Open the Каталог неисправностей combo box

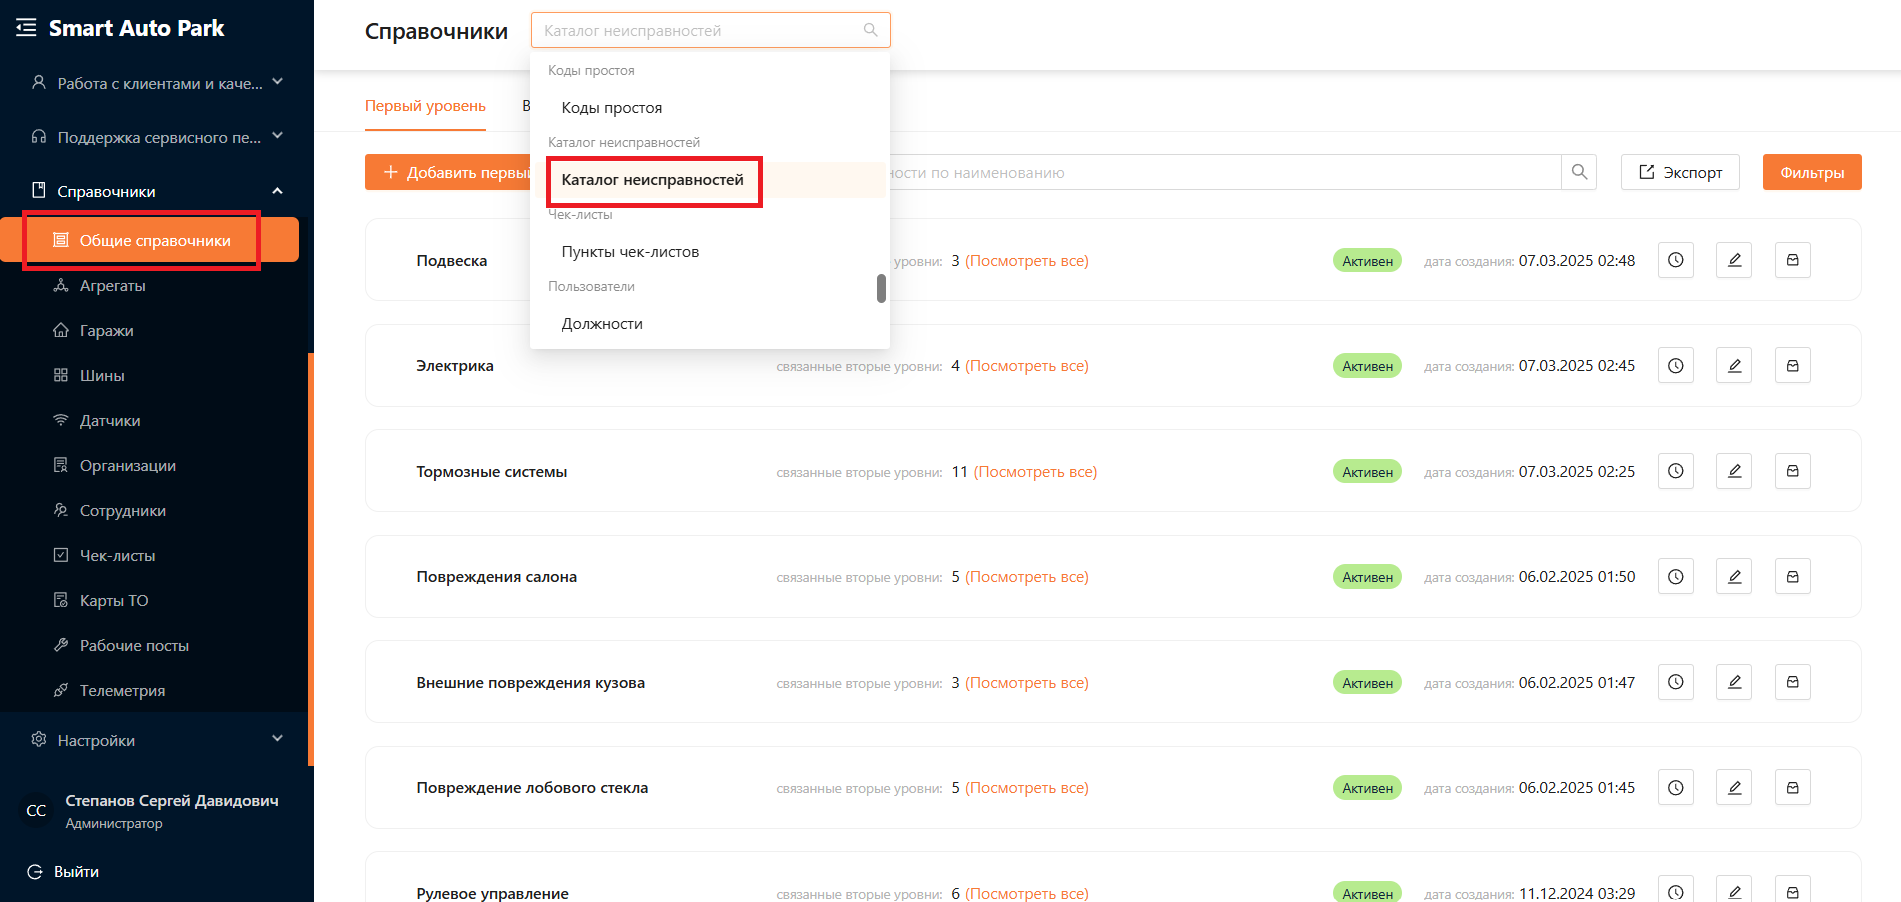710,31
